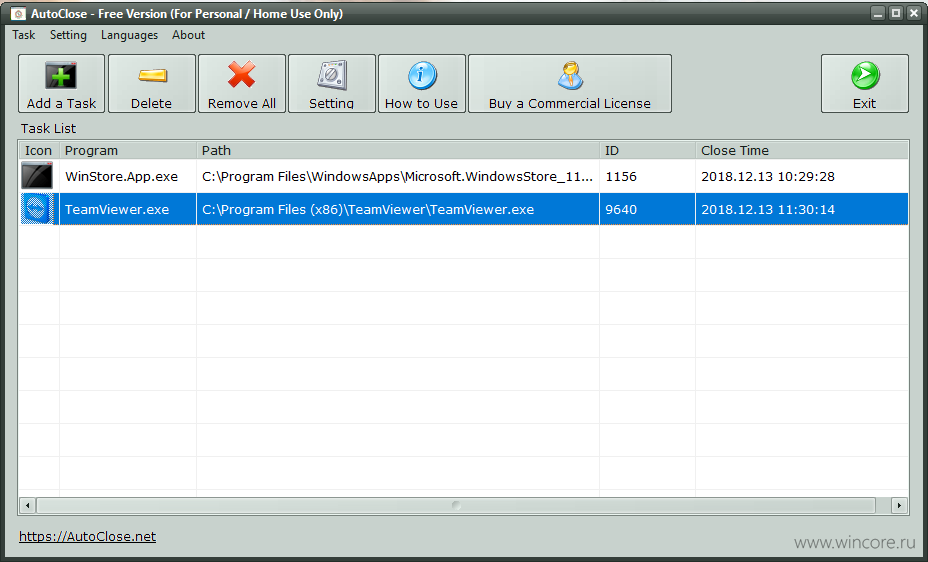
Task: Sort by the Close Time column header
Action: pos(802,150)
